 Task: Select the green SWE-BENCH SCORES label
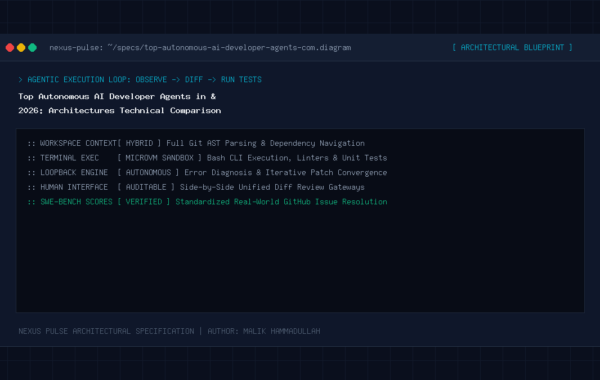click(x=76, y=202)
